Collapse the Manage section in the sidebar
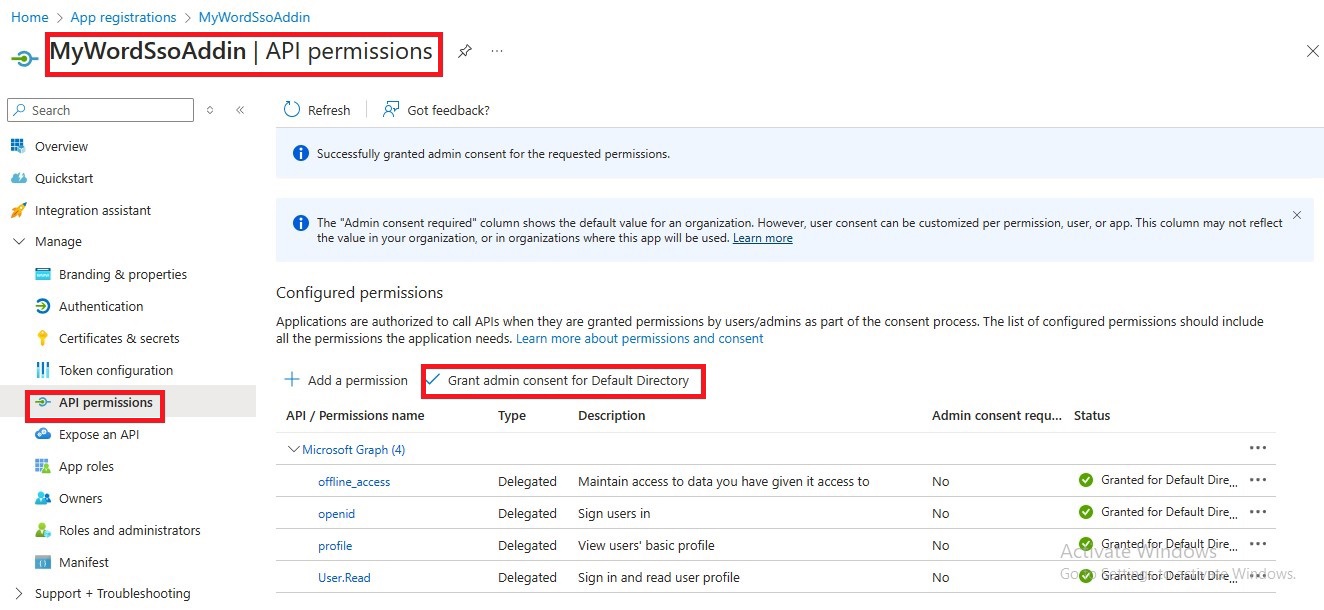The width and height of the screenshot is (1324, 610). tap(19, 242)
